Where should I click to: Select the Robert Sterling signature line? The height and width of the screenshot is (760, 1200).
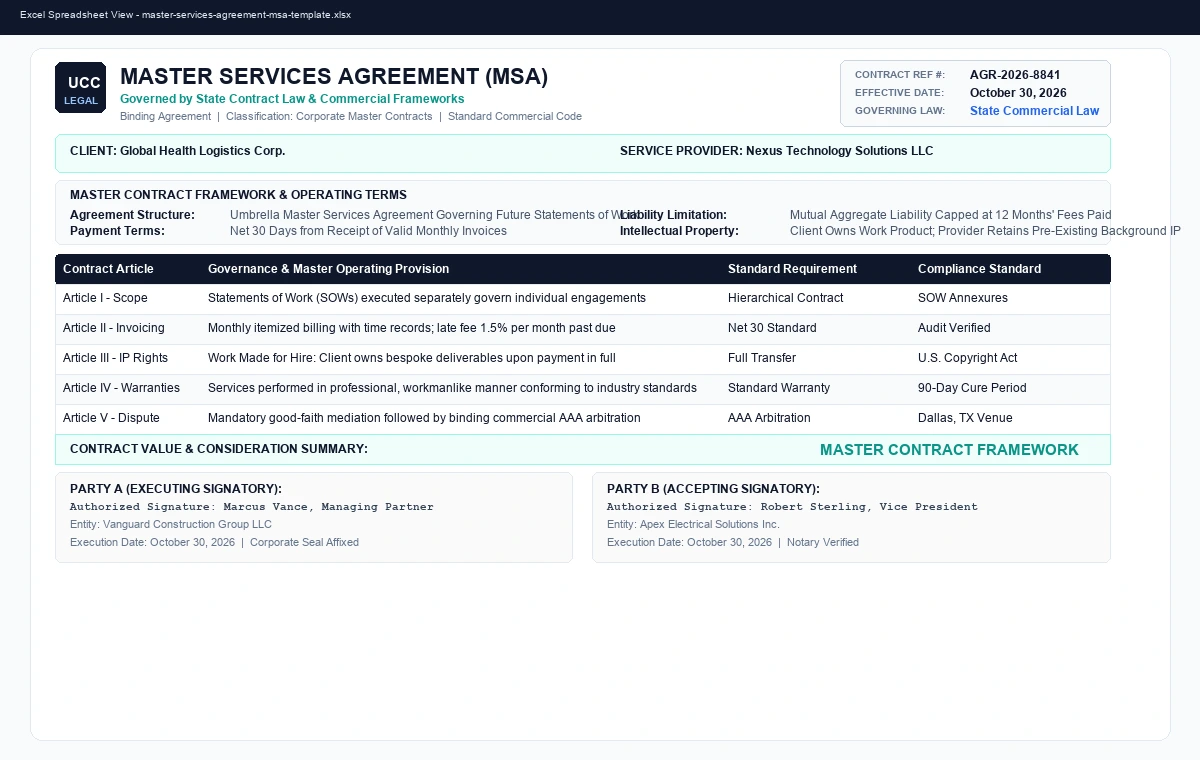pyautogui.click(x=792, y=507)
